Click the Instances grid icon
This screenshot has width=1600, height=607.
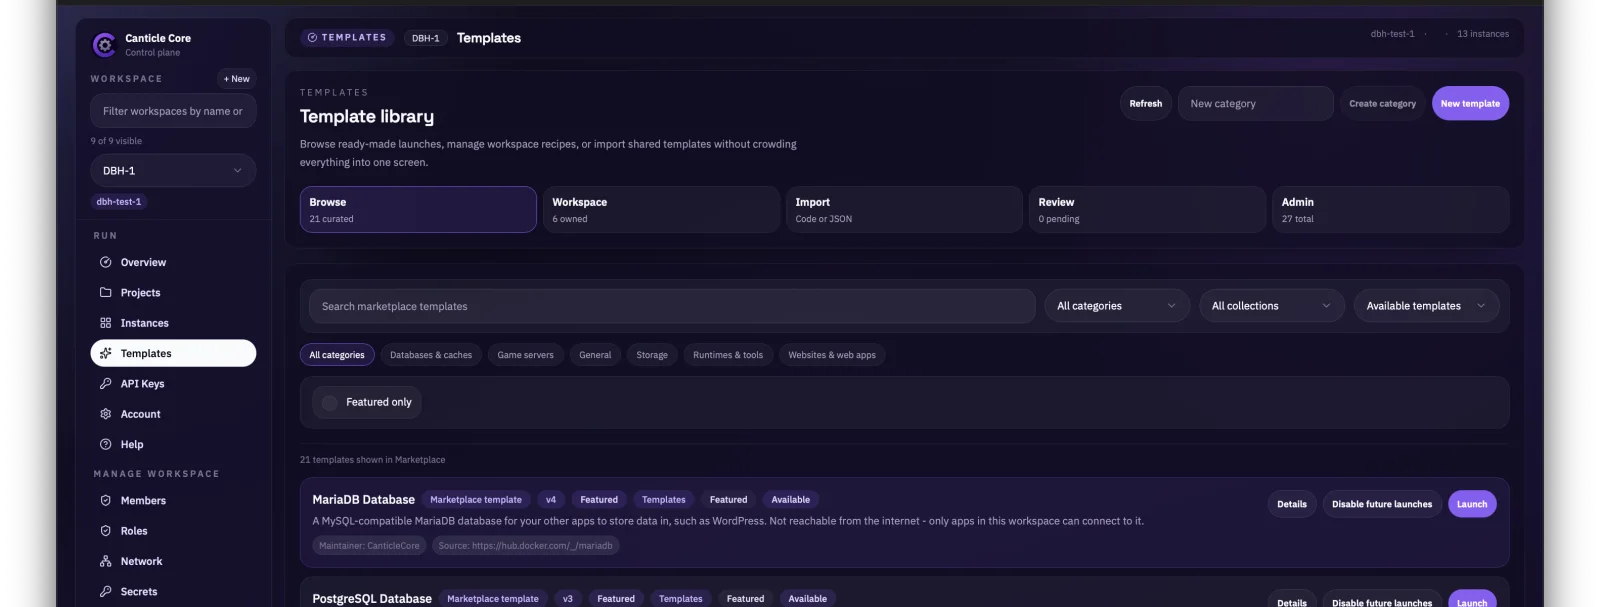(x=105, y=323)
